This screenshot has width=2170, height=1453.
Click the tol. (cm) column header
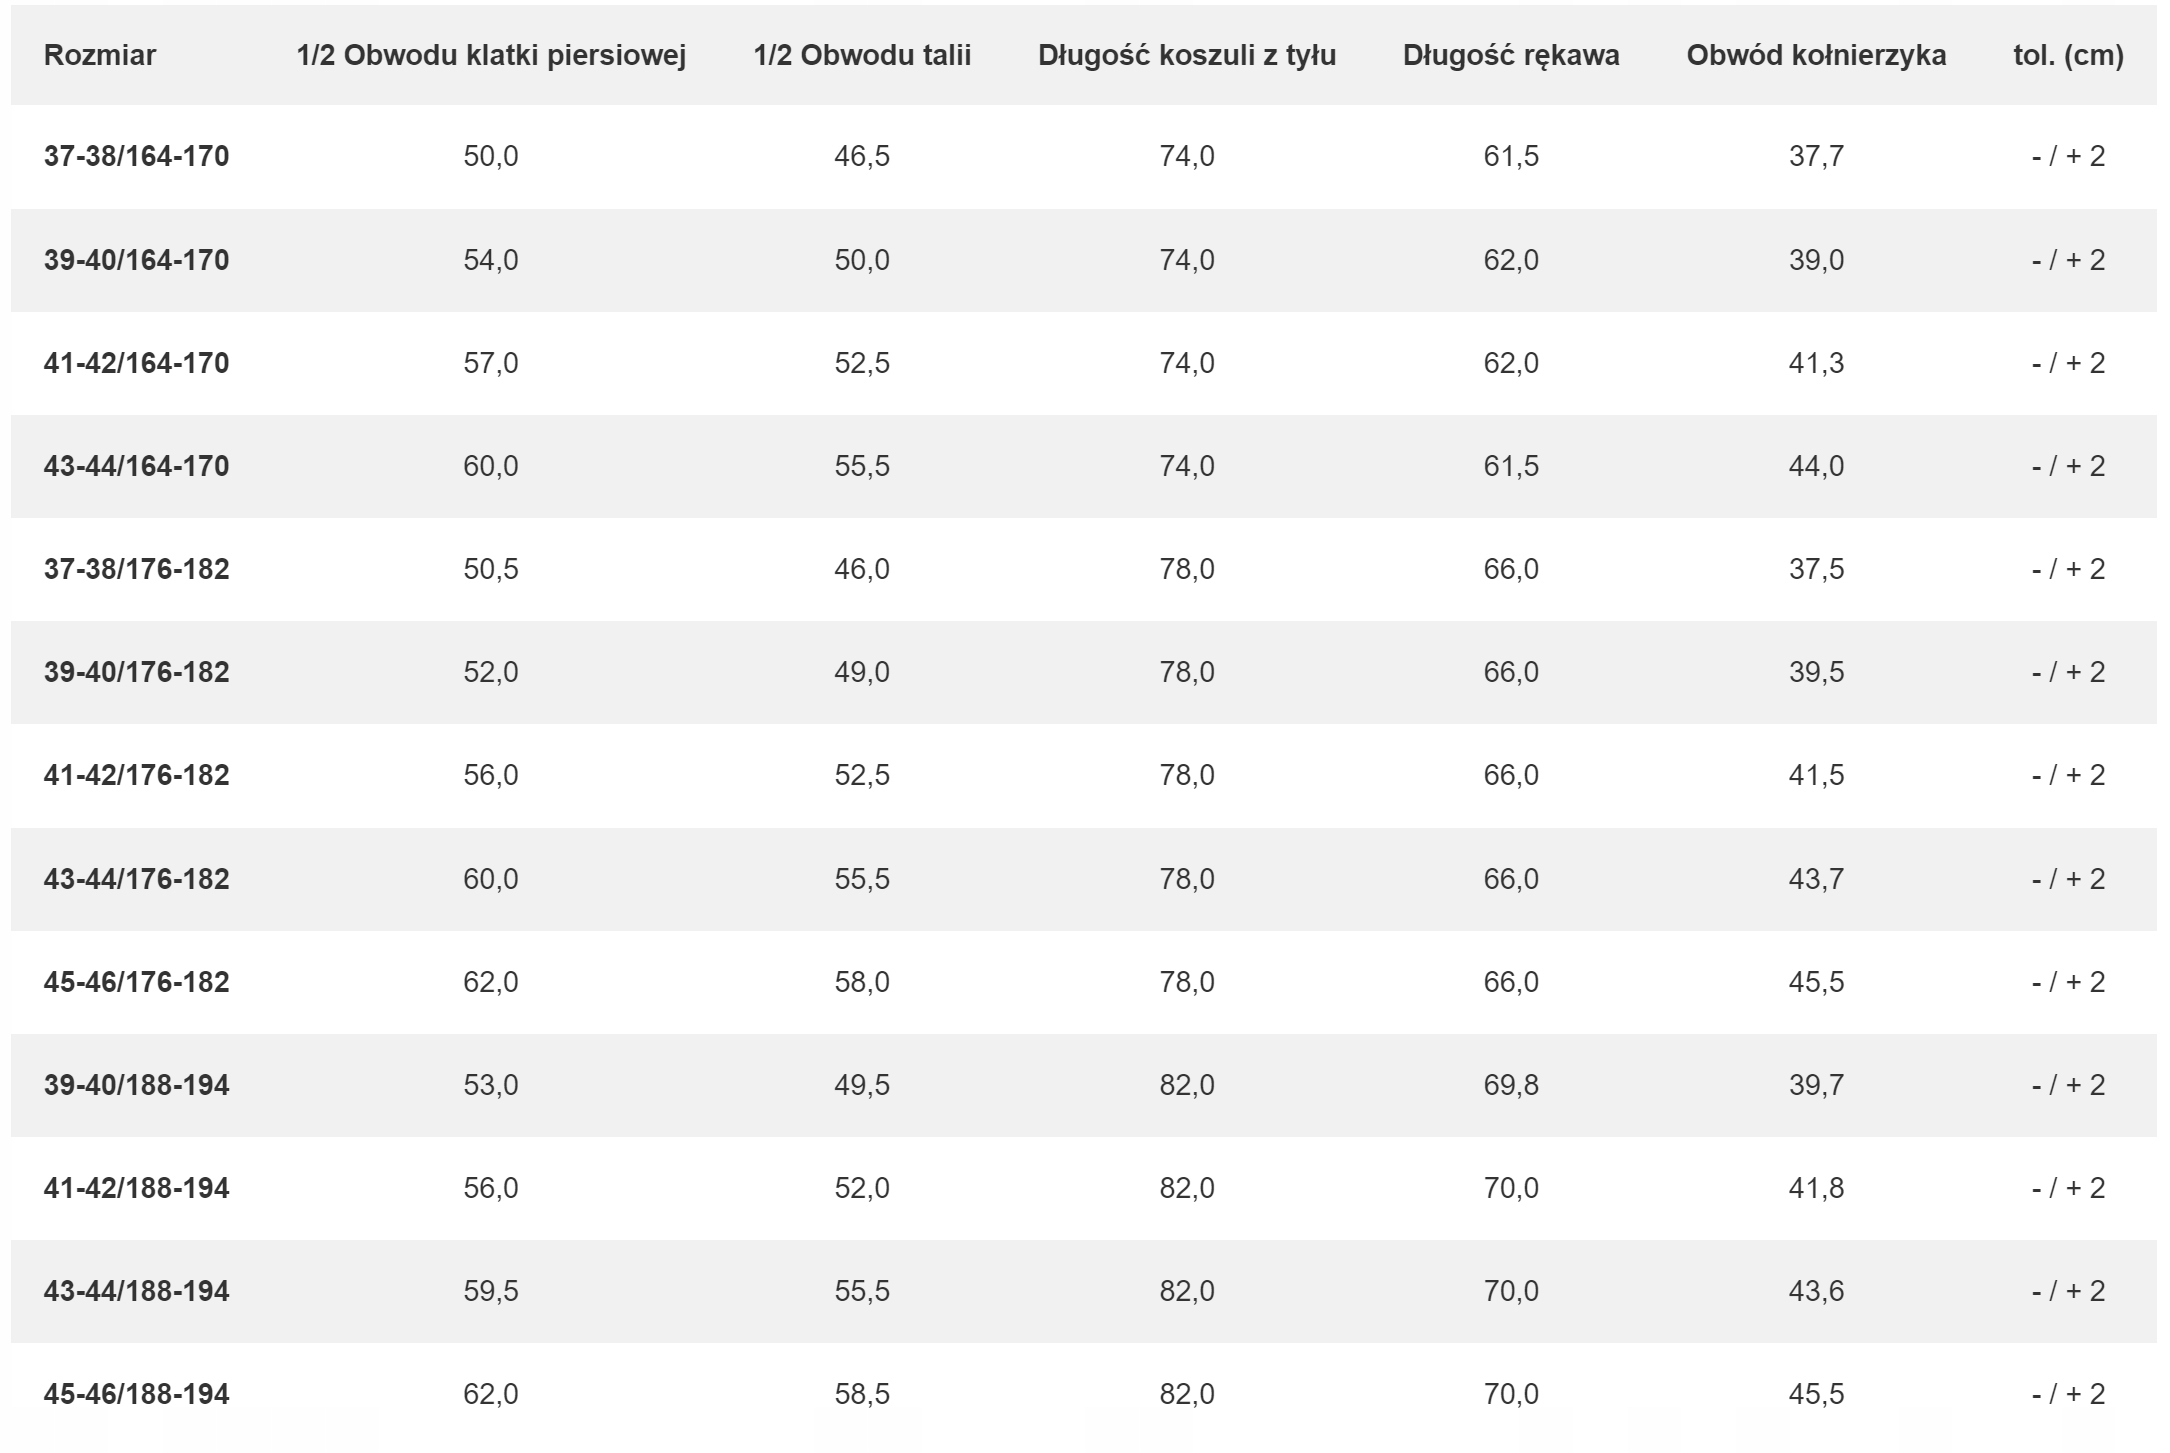[2068, 55]
